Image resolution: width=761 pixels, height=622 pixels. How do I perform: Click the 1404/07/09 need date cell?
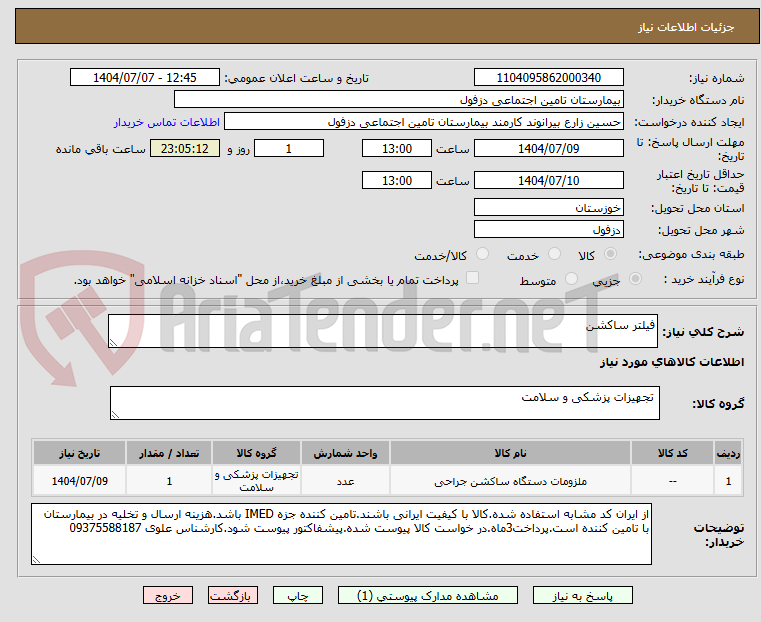79,481
